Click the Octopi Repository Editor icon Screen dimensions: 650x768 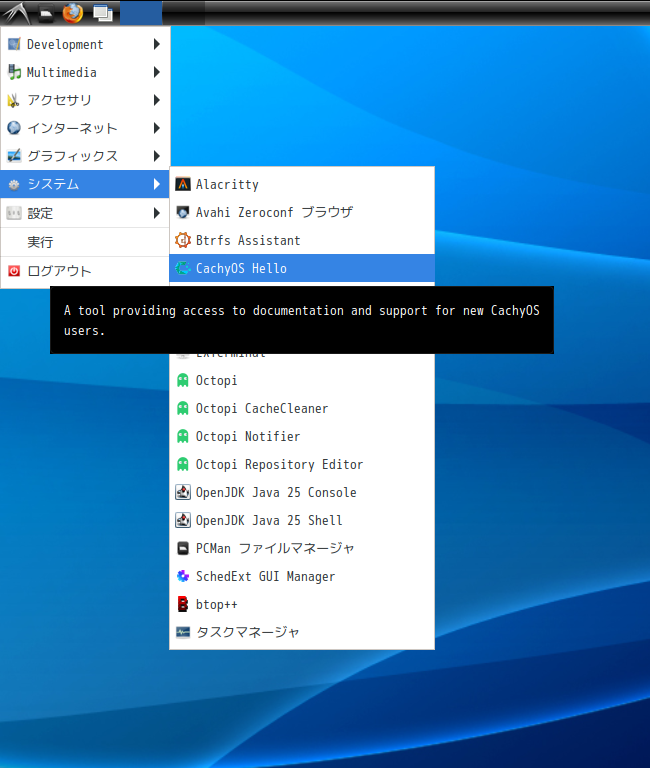pos(183,464)
